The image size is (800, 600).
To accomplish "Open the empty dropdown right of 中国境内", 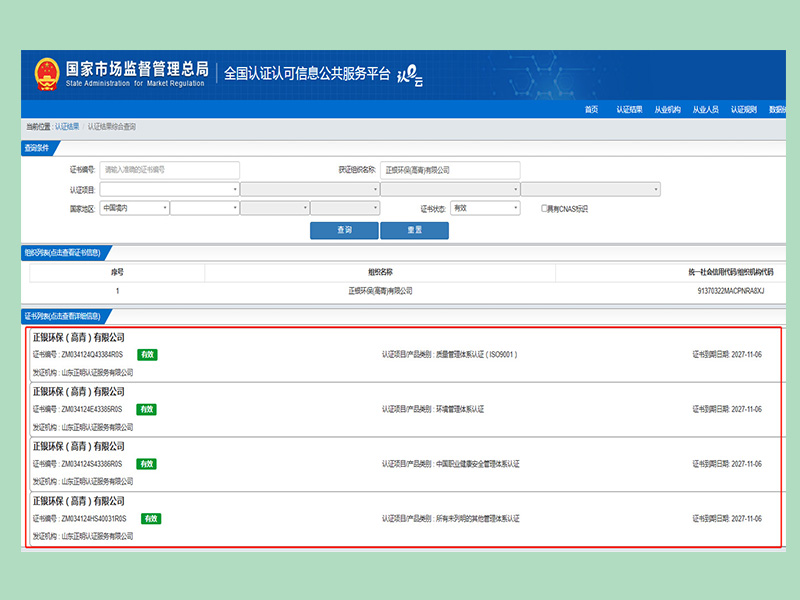I will pos(205,208).
